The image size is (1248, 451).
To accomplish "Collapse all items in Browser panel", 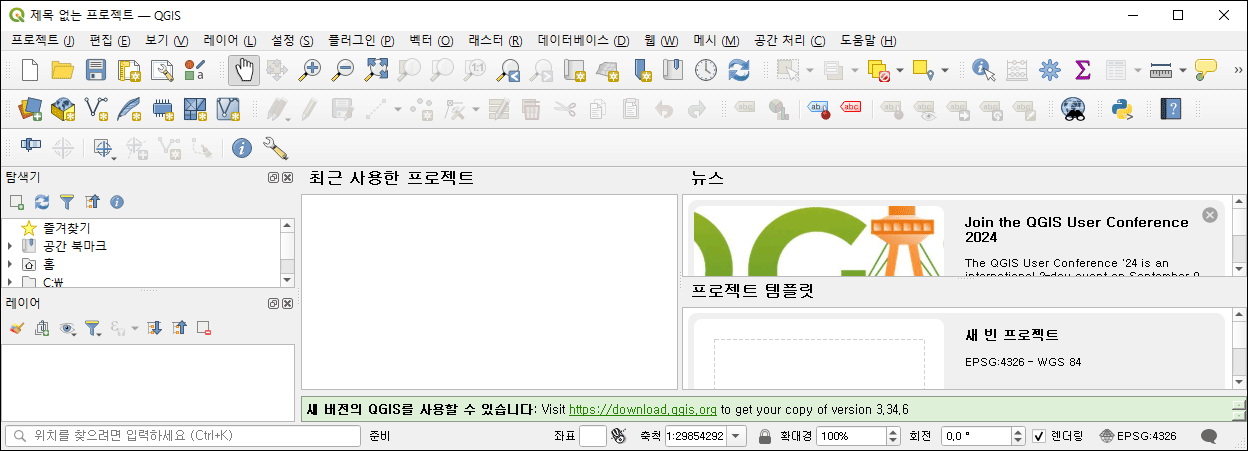I will point(92,202).
